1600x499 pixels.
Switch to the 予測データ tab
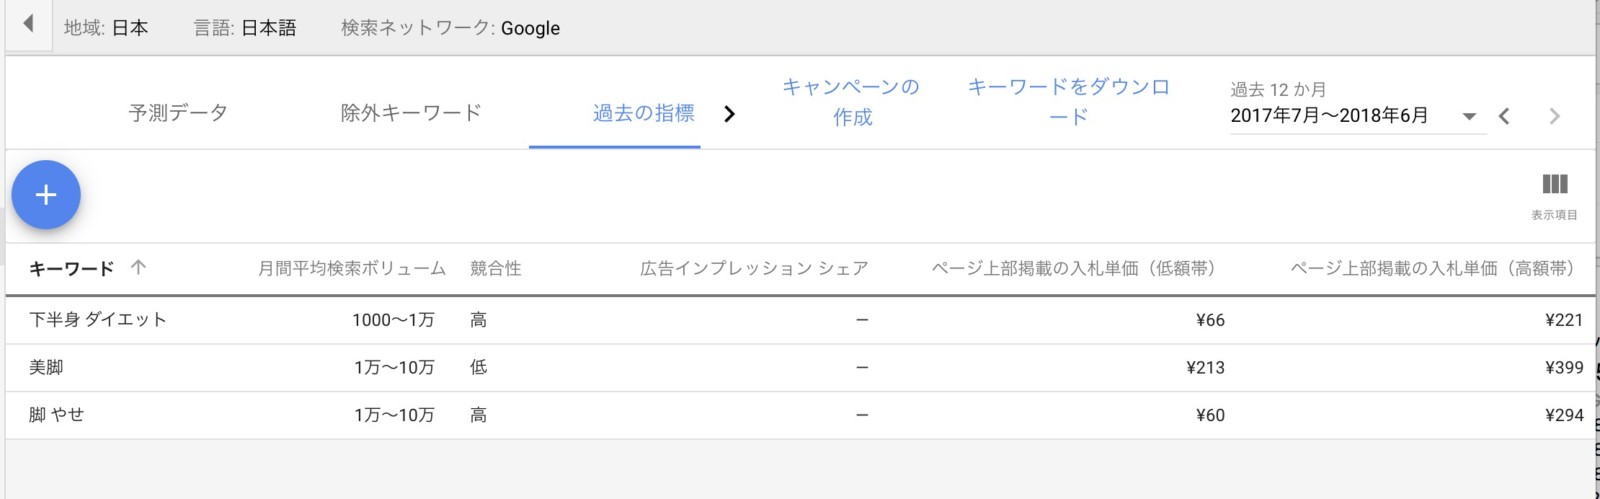click(178, 113)
